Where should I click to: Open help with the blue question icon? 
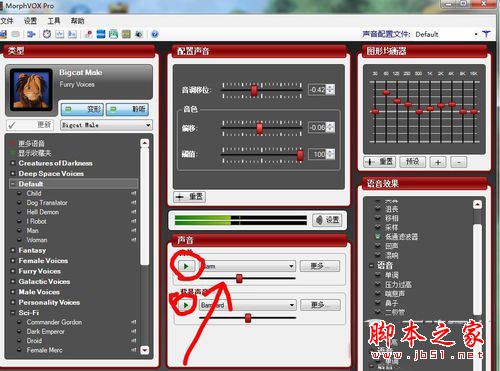click(155, 34)
